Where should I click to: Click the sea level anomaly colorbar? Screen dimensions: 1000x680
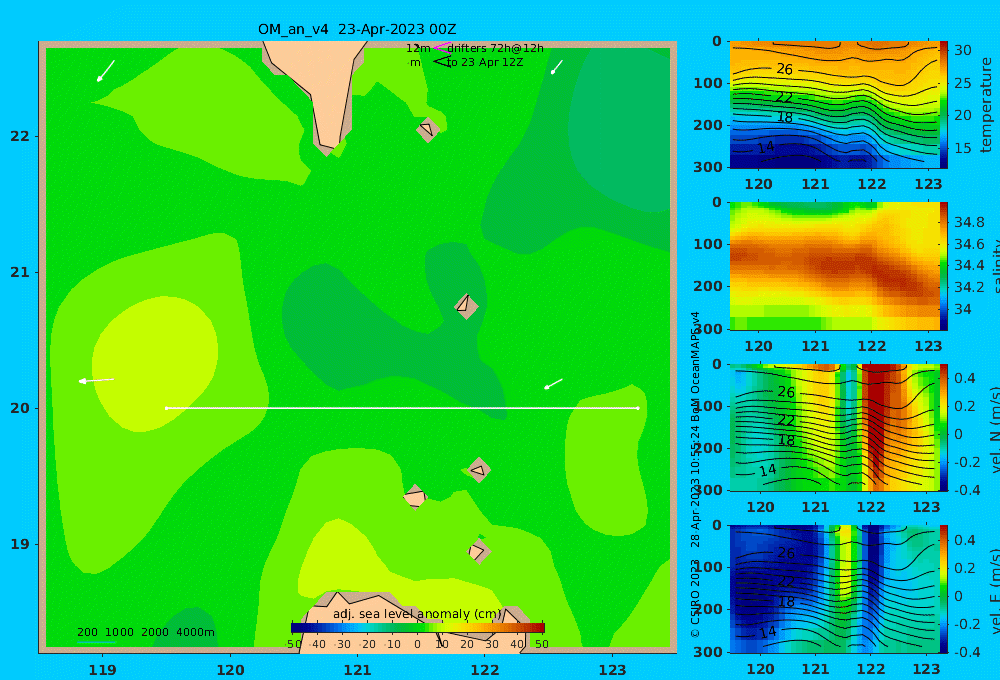tap(418, 628)
